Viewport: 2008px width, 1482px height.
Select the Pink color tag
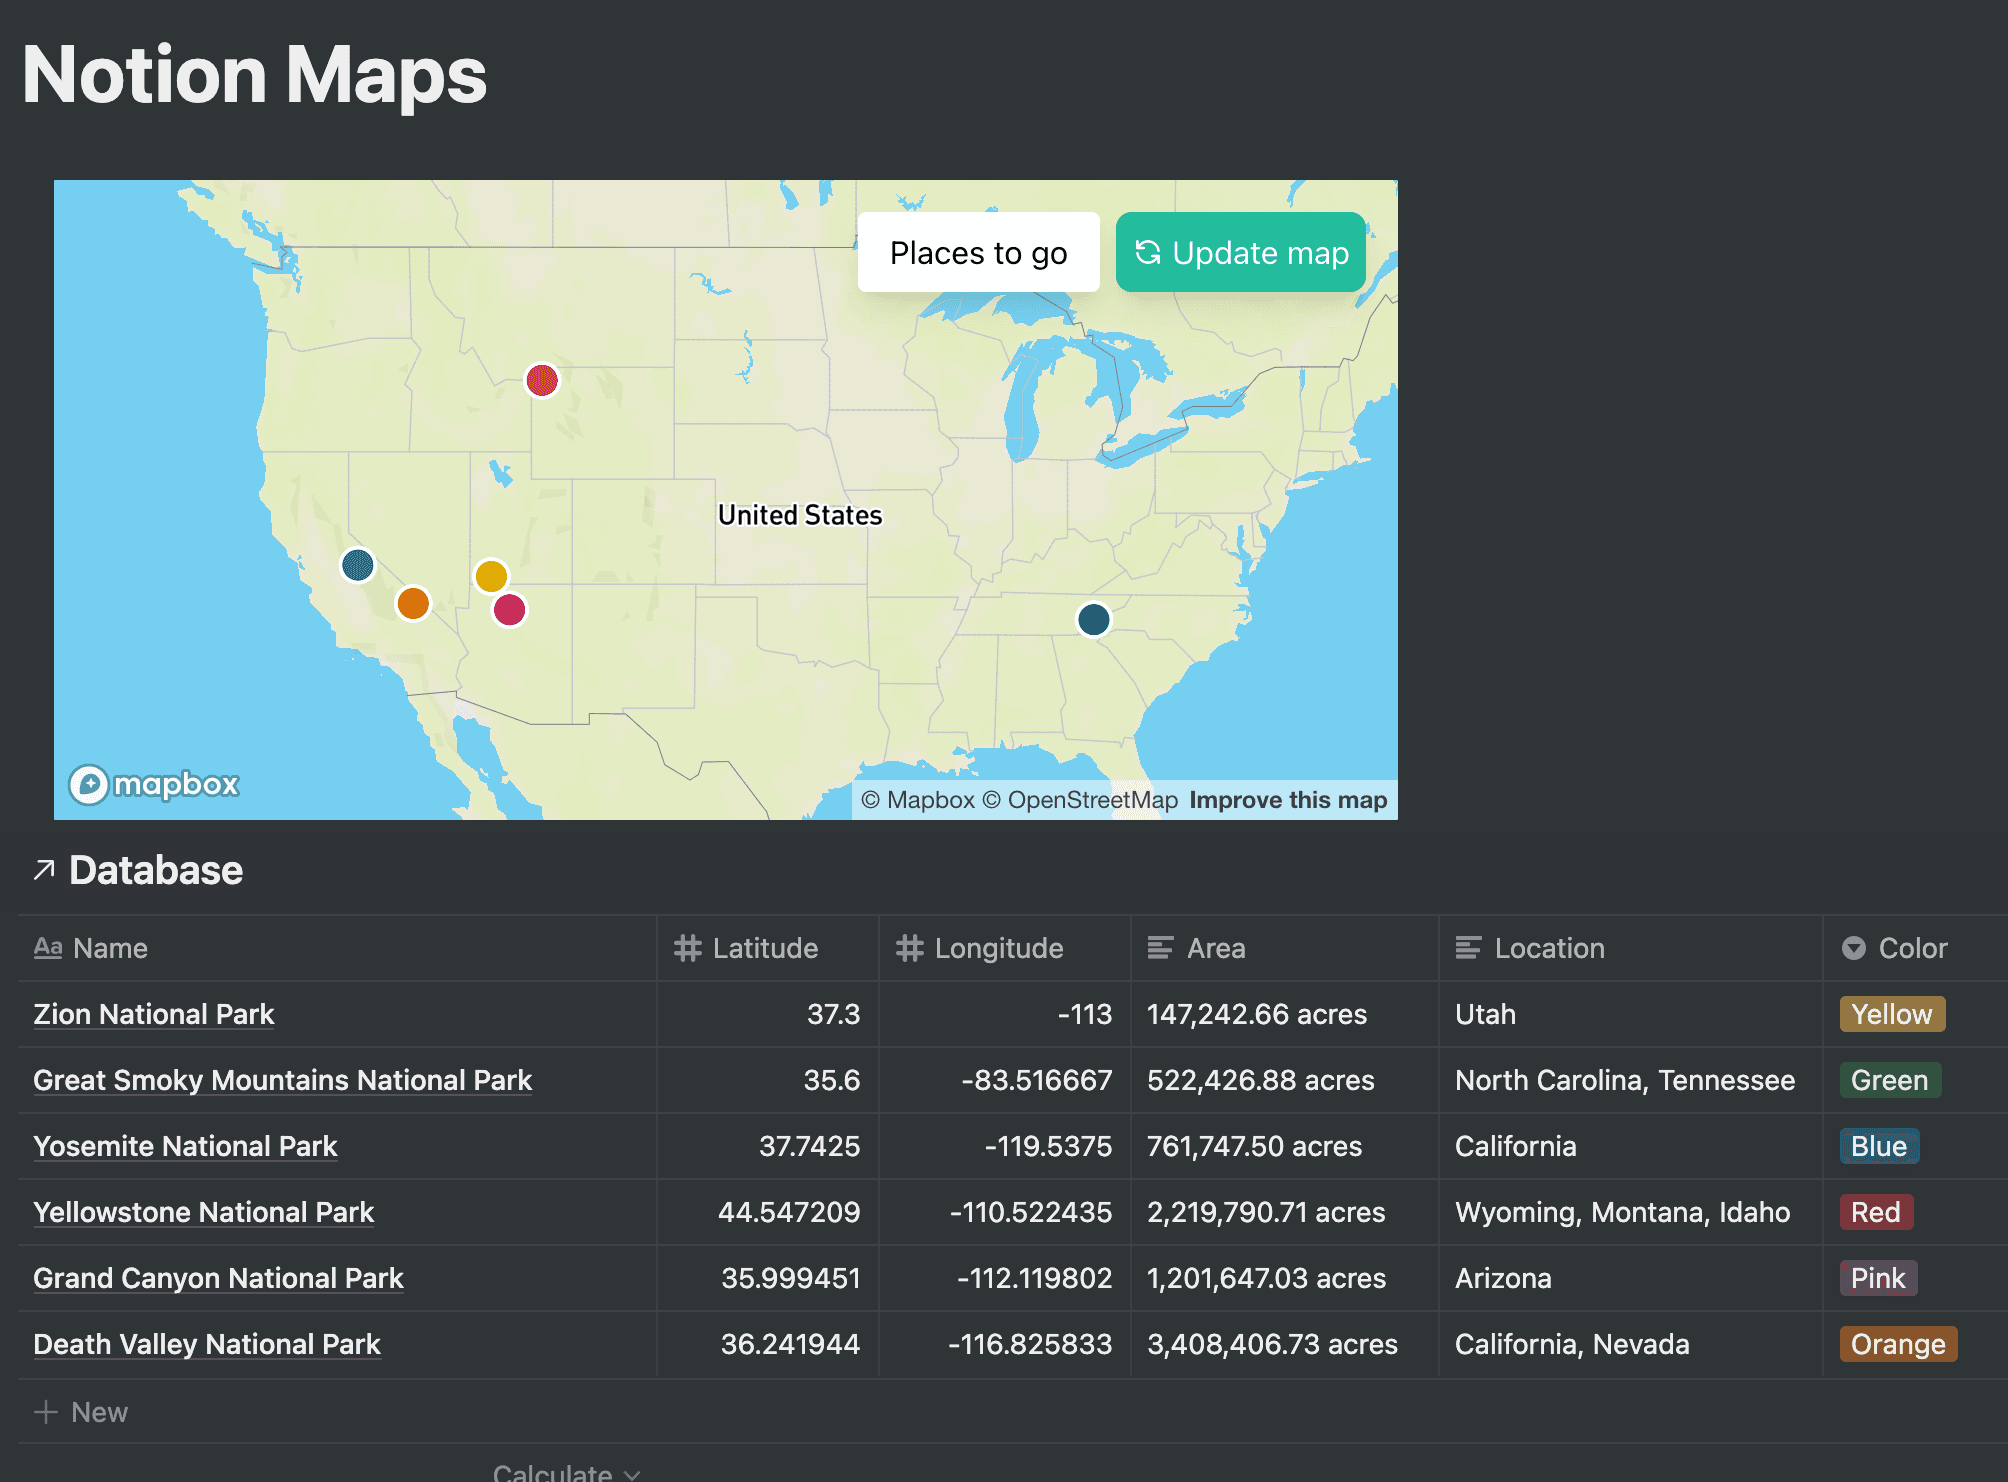1878,1278
